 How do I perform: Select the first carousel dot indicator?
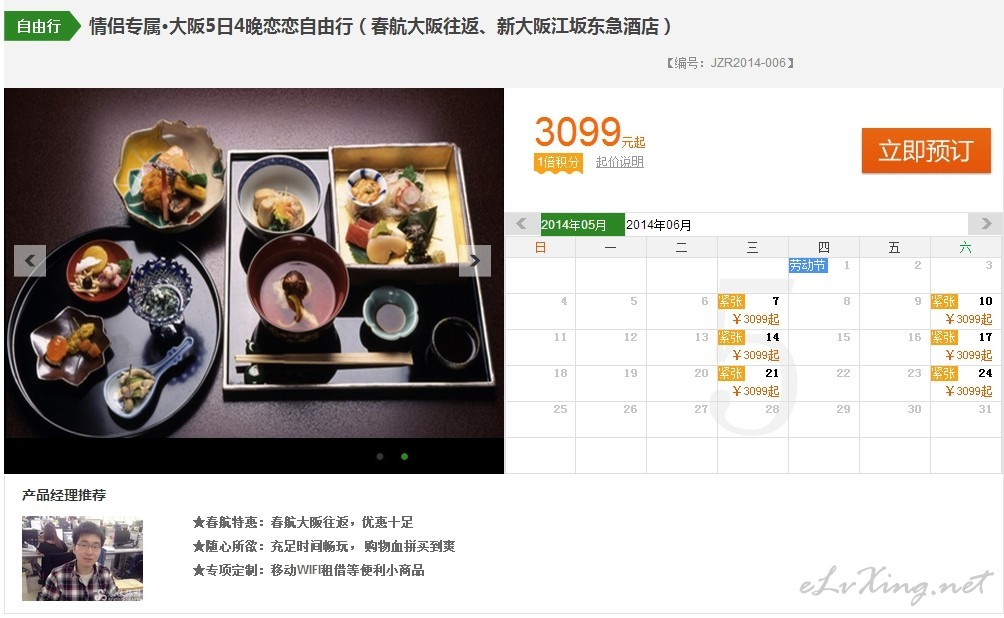pyautogui.click(x=380, y=457)
